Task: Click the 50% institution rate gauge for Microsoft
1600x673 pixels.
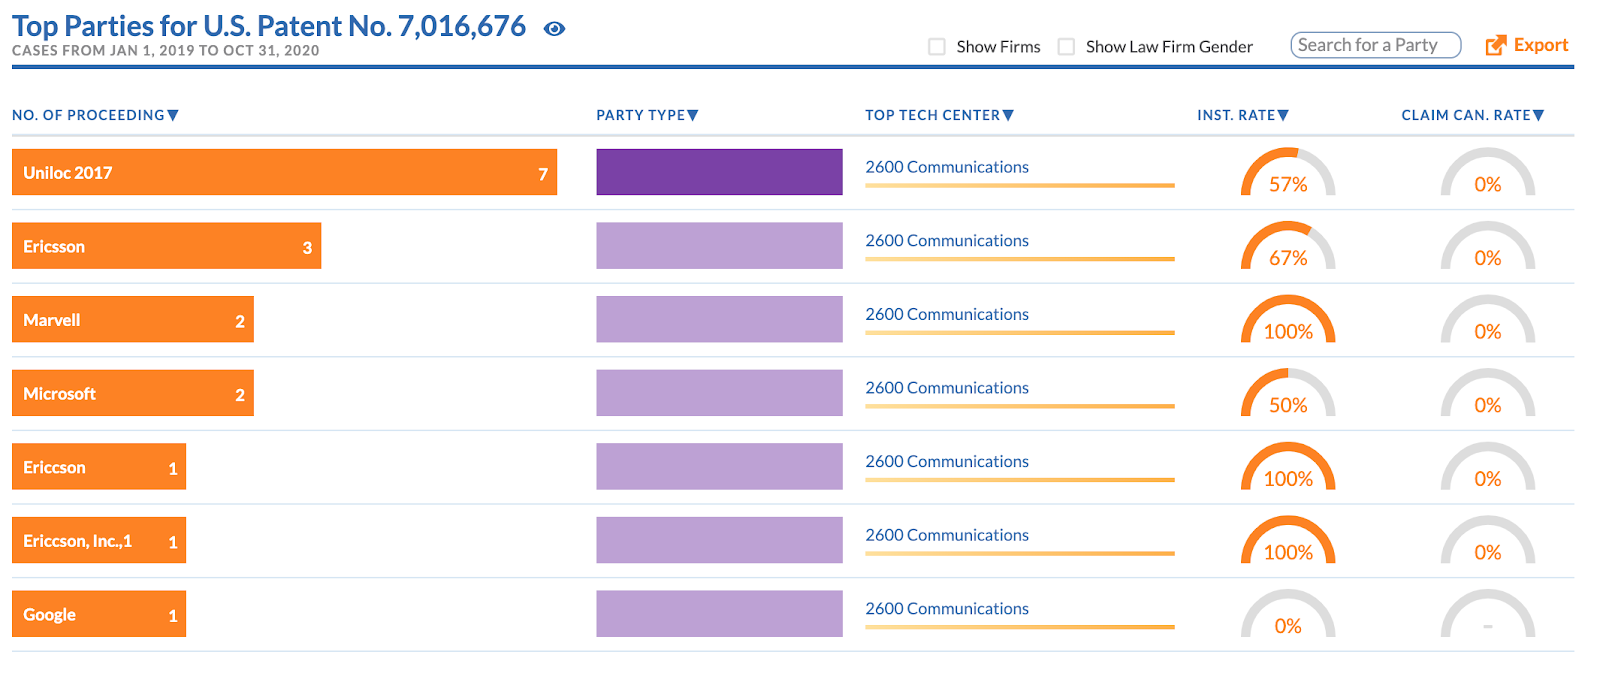Action: click(1288, 394)
